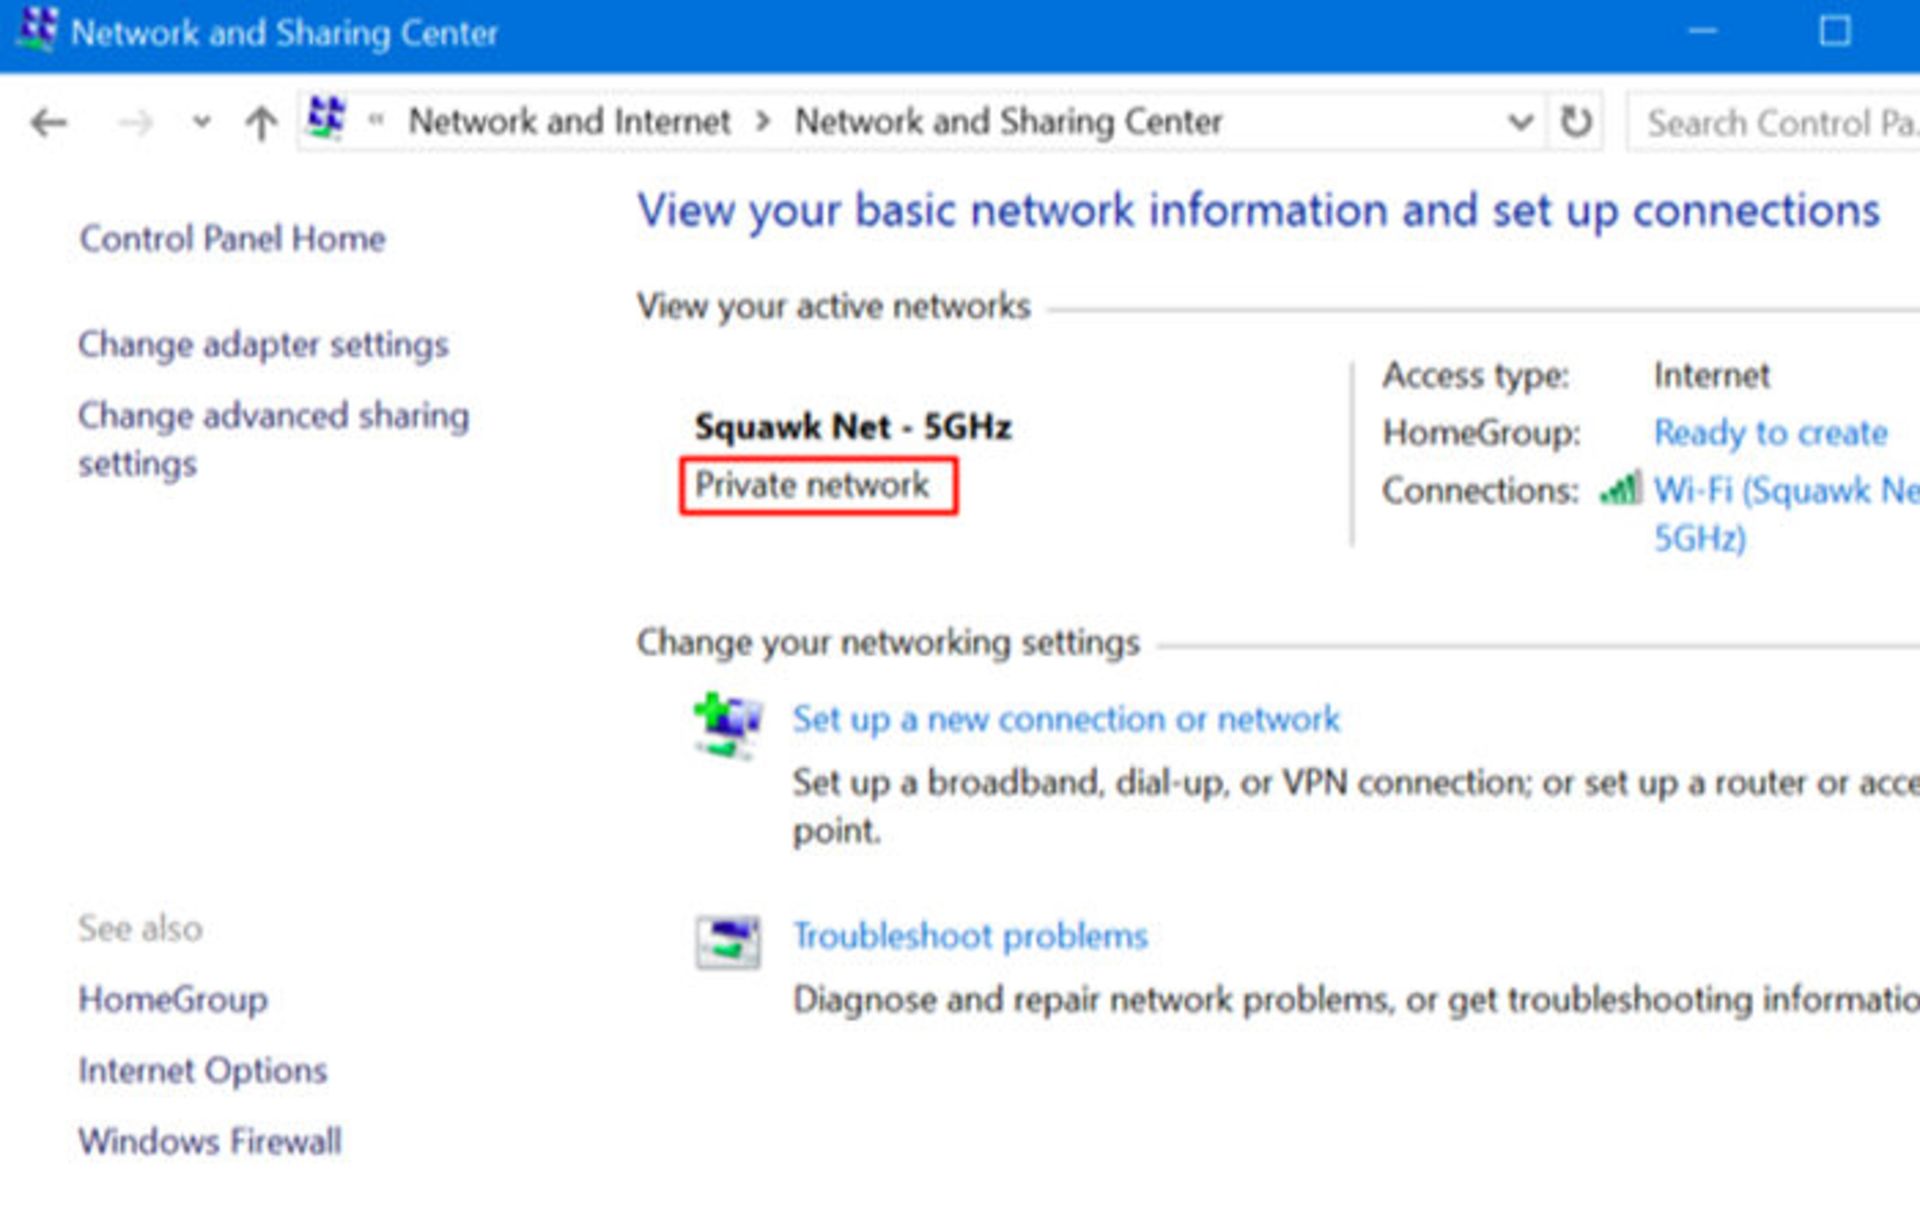Viewport: 1920px width, 1207px height.
Task: Open Change adapter settings
Action: point(263,345)
